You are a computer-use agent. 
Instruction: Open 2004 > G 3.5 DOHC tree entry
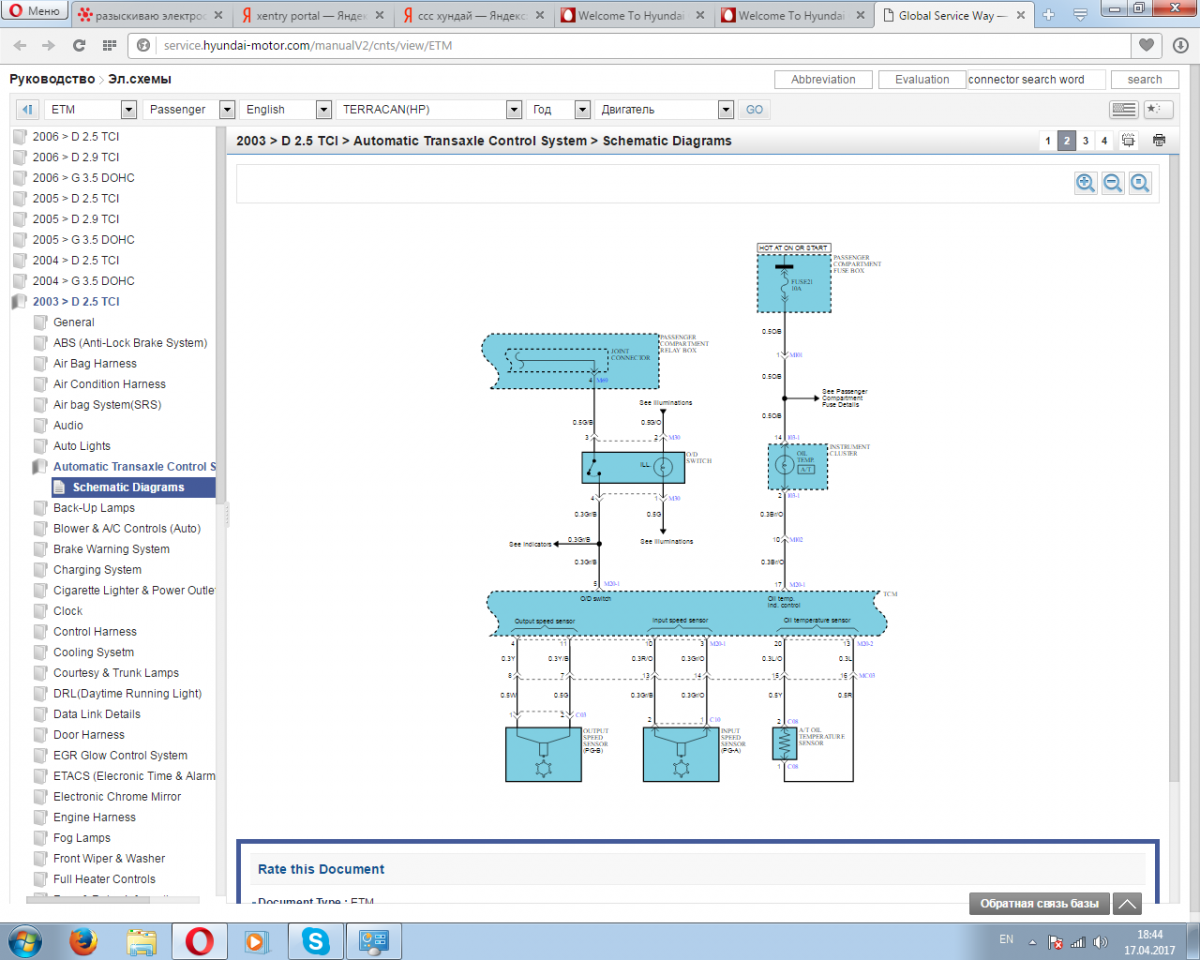83,281
